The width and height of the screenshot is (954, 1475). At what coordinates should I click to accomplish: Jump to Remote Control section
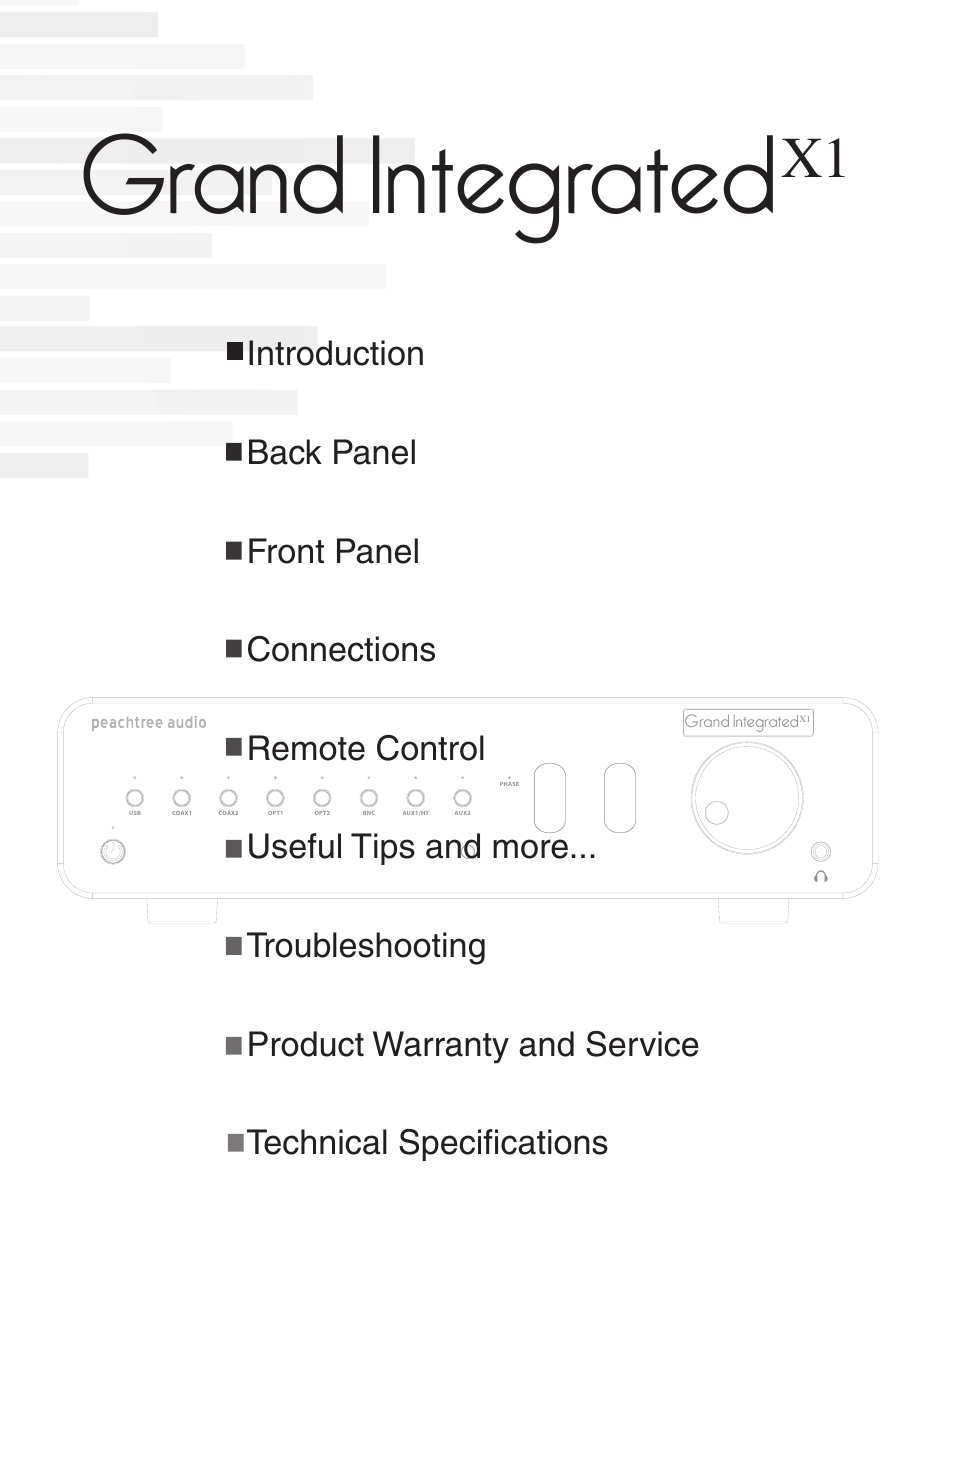tap(366, 749)
